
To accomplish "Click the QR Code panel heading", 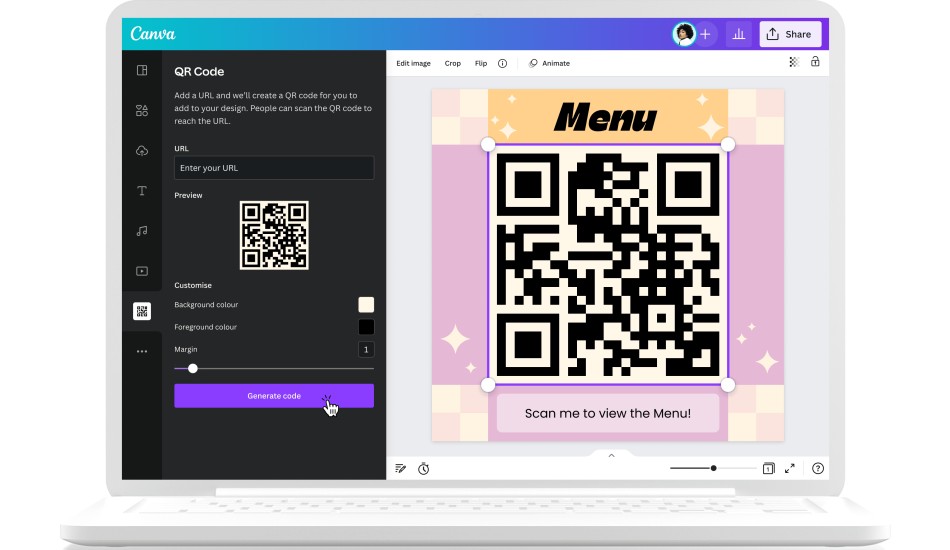I will 199,71.
